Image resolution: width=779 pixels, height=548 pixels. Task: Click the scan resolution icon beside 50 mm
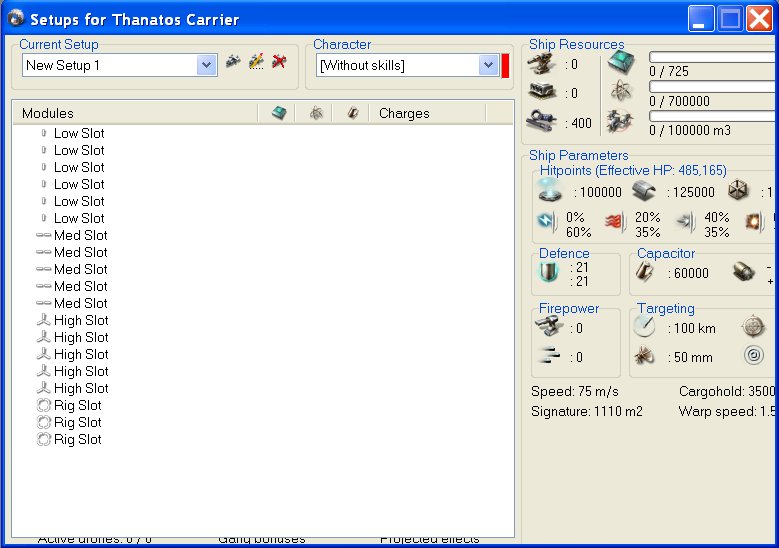coord(644,356)
